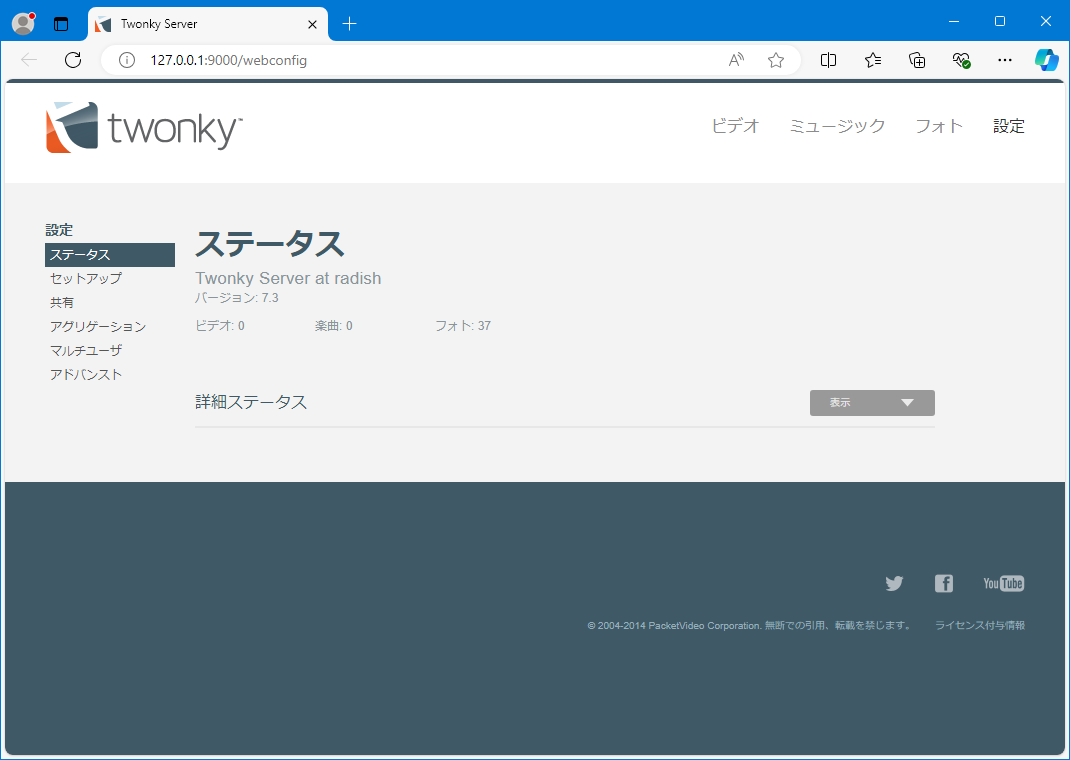Image resolution: width=1070 pixels, height=760 pixels.
Task: Open a new browser tab
Action: 349,24
